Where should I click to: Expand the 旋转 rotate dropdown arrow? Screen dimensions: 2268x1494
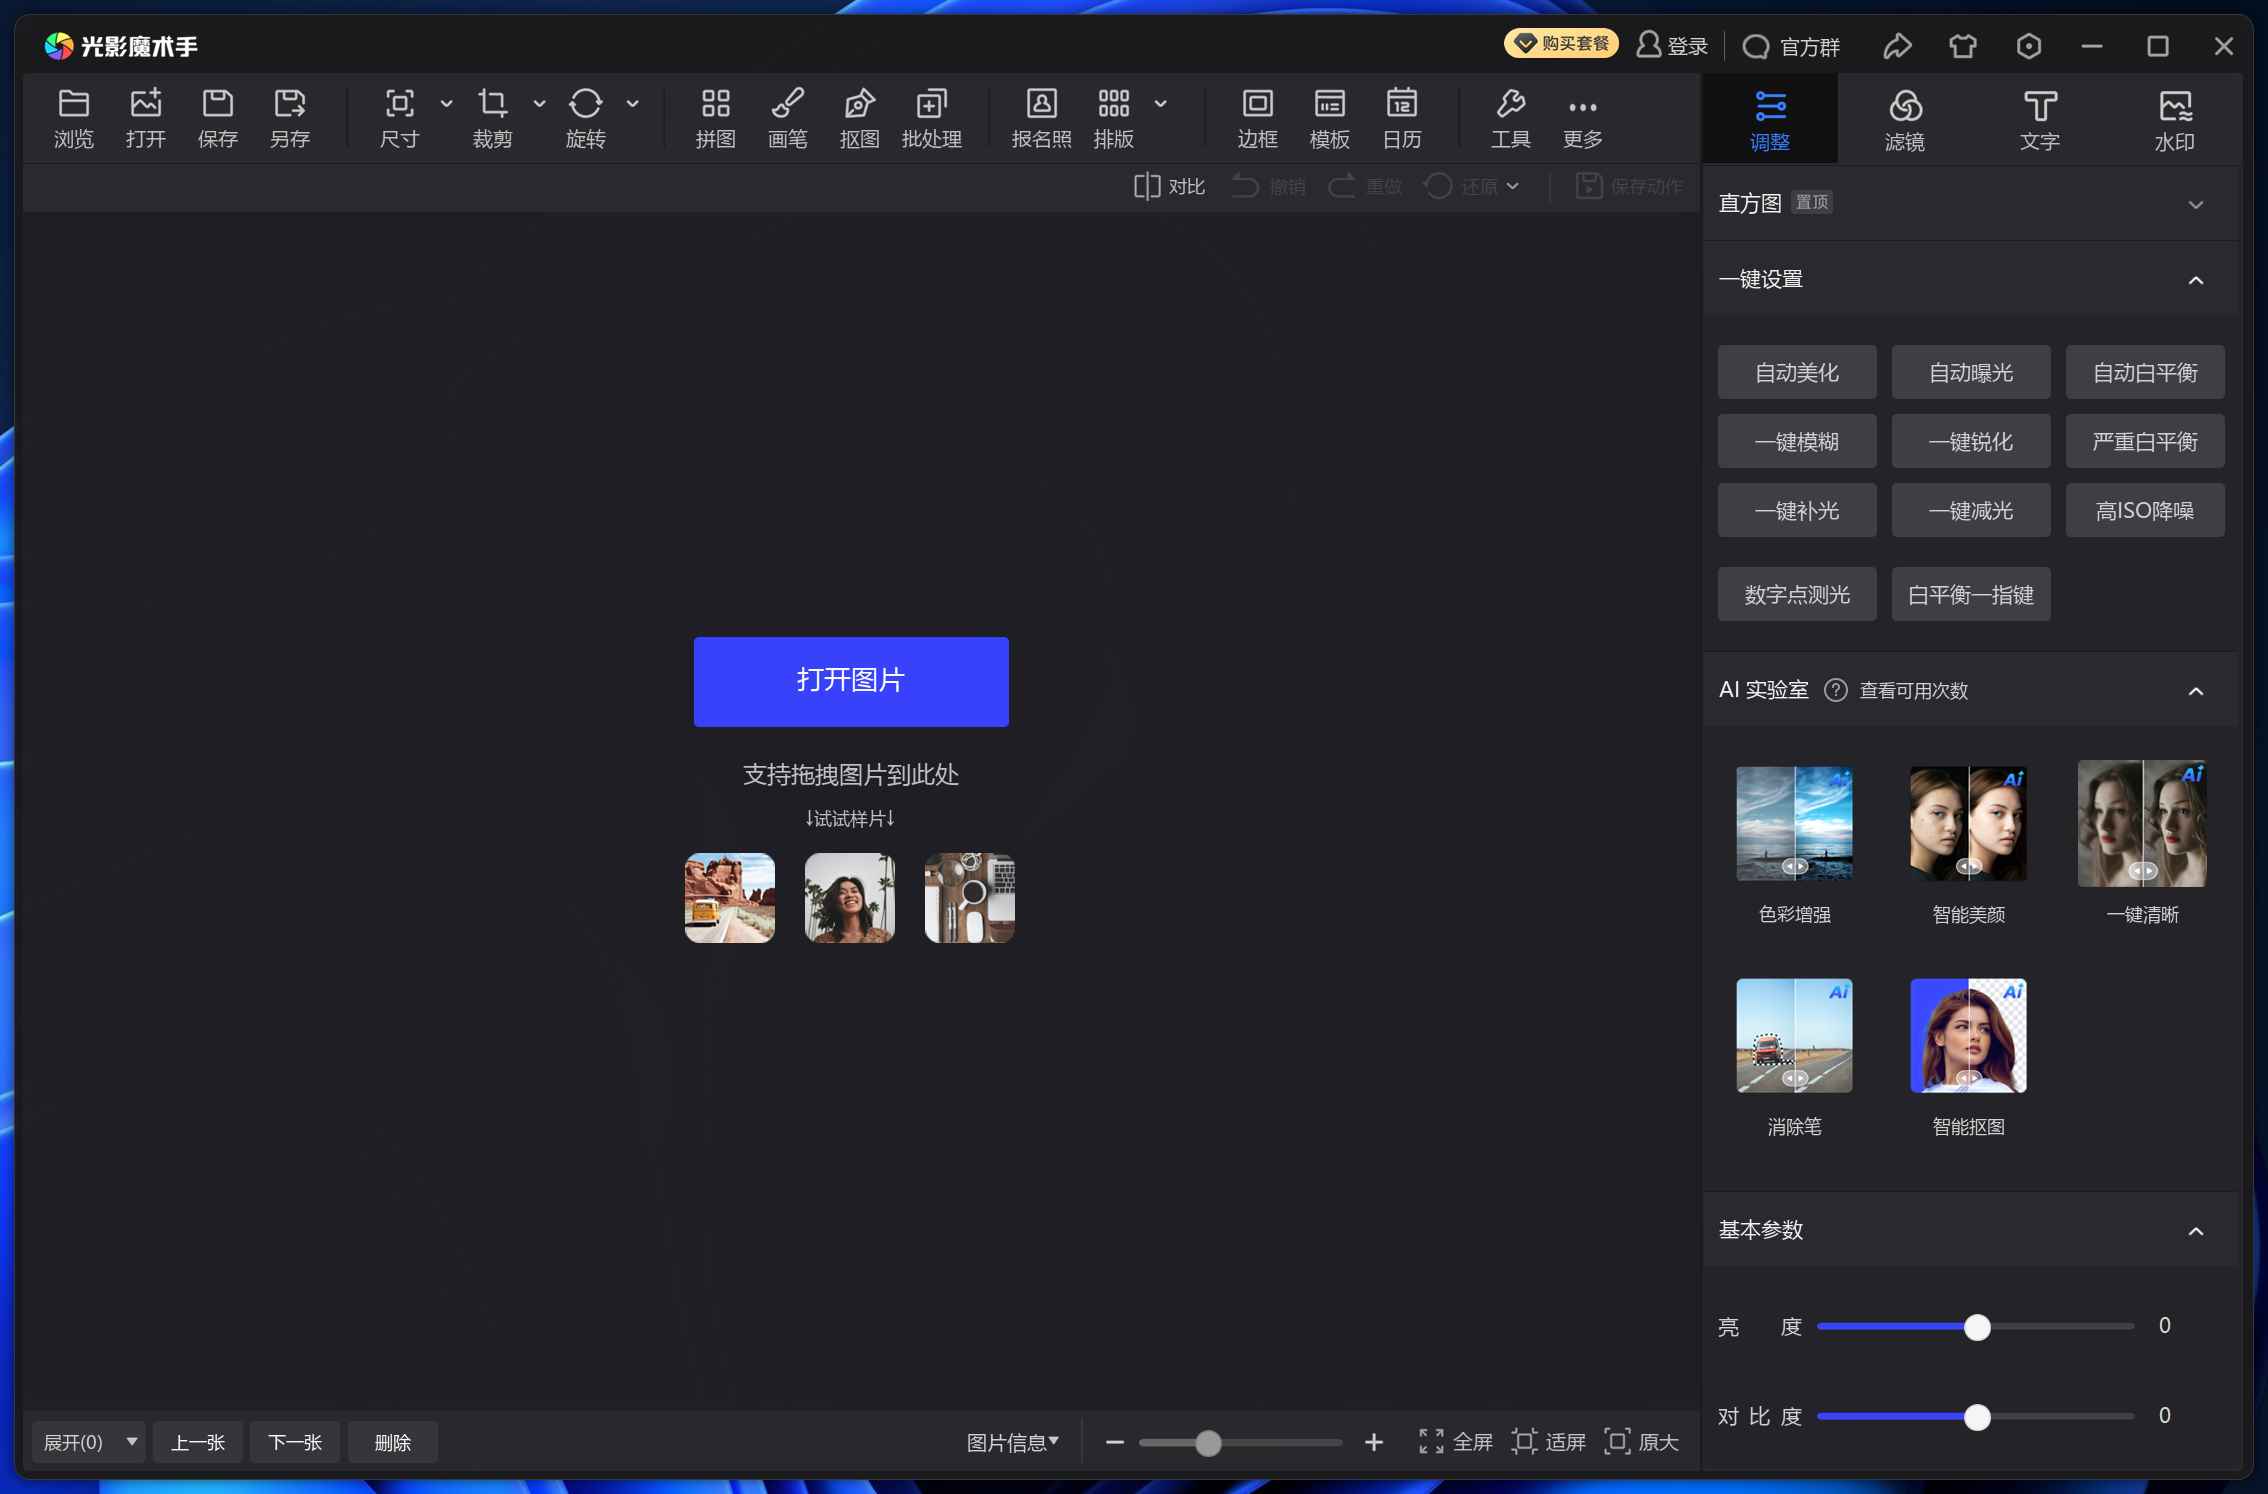633,103
